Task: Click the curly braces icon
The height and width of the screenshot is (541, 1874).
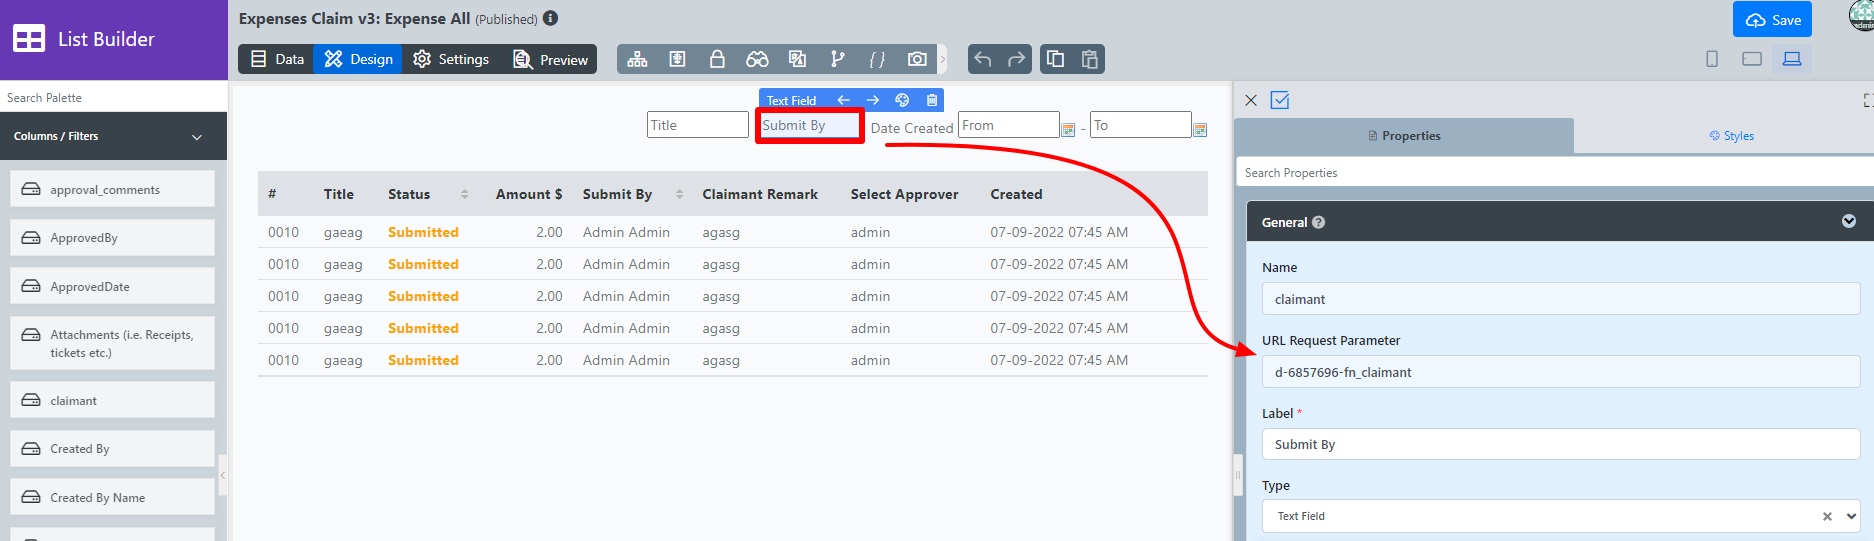Action: [877, 59]
